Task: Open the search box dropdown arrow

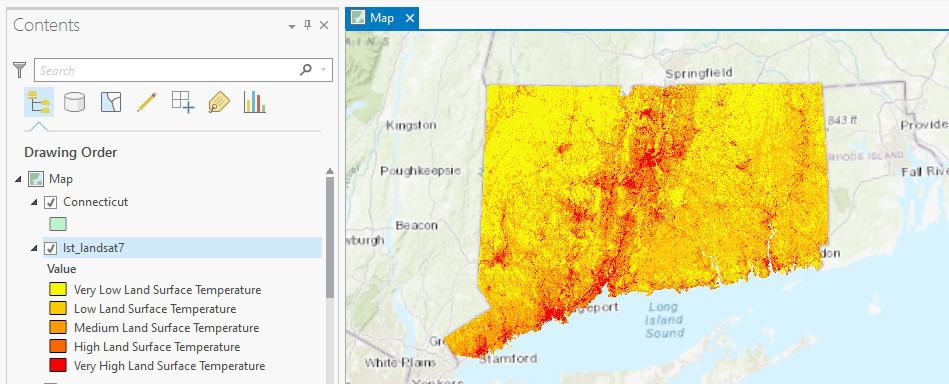Action: coord(324,70)
